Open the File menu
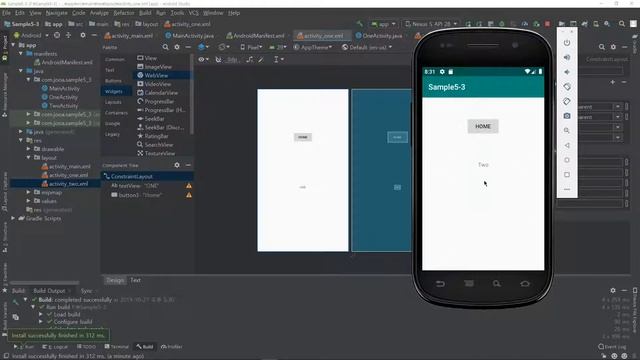The width and height of the screenshot is (640, 360). tap(6, 13)
